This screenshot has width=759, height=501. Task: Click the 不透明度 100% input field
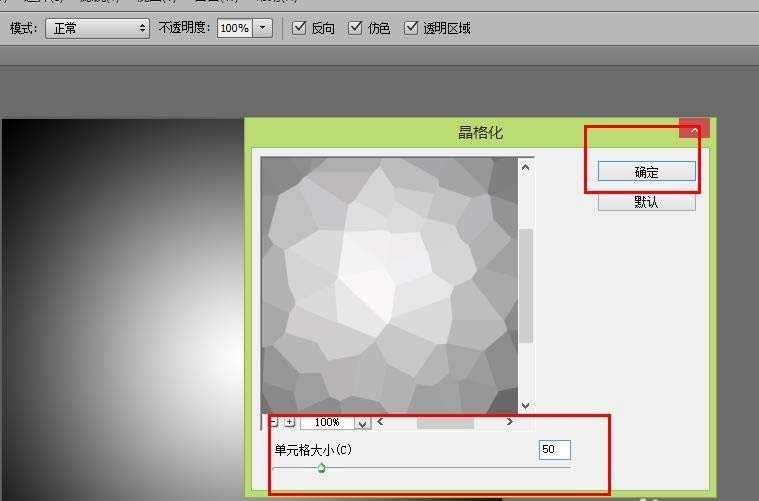pyautogui.click(x=235, y=28)
